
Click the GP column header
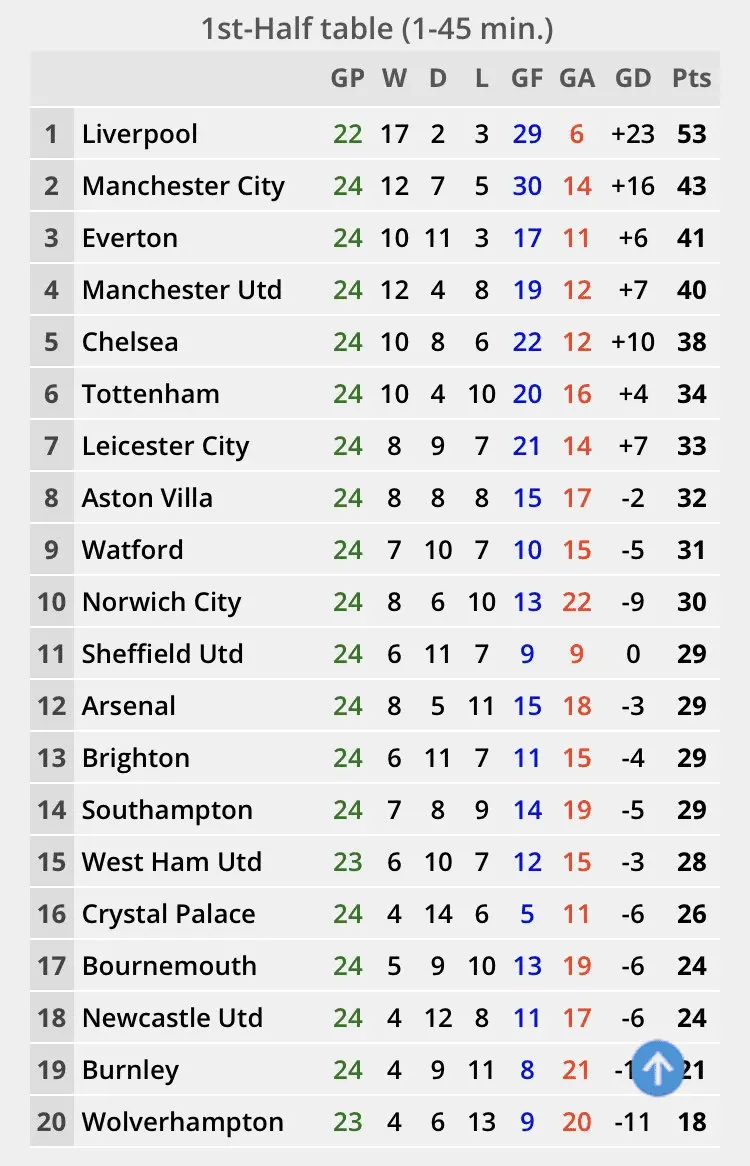[x=348, y=79]
